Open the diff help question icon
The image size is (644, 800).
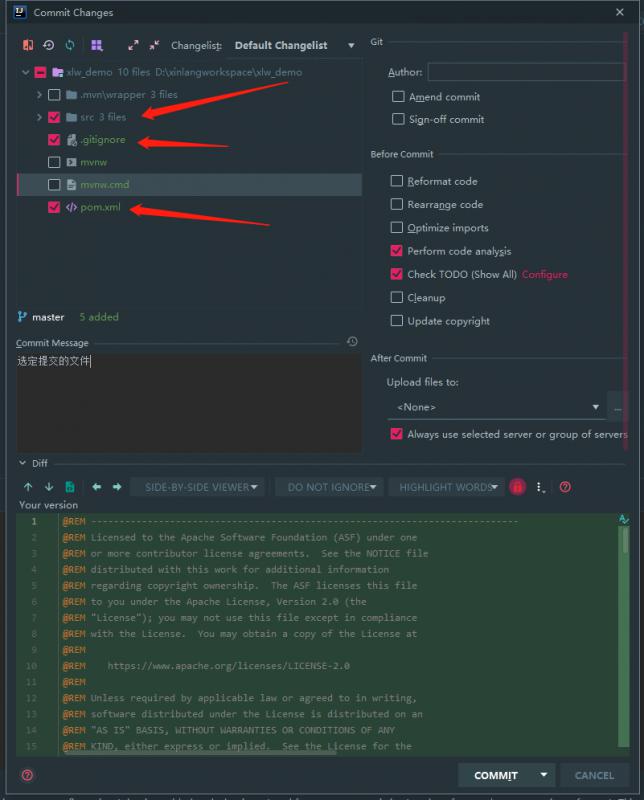[x=565, y=487]
